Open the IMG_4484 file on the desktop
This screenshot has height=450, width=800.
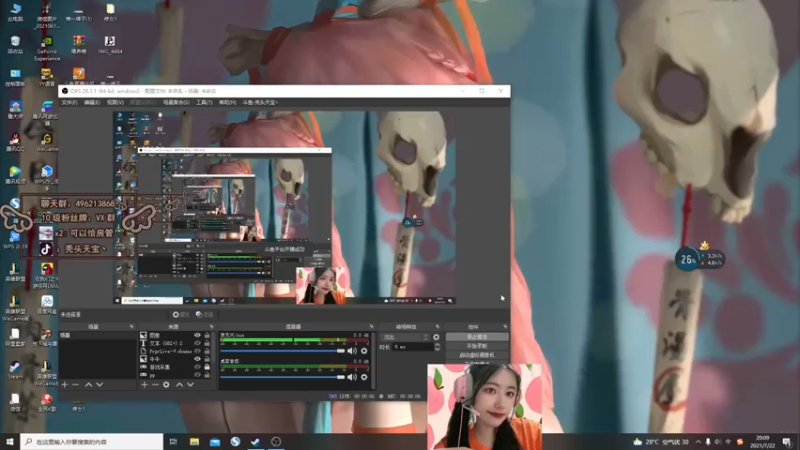[x=110, y=44]
